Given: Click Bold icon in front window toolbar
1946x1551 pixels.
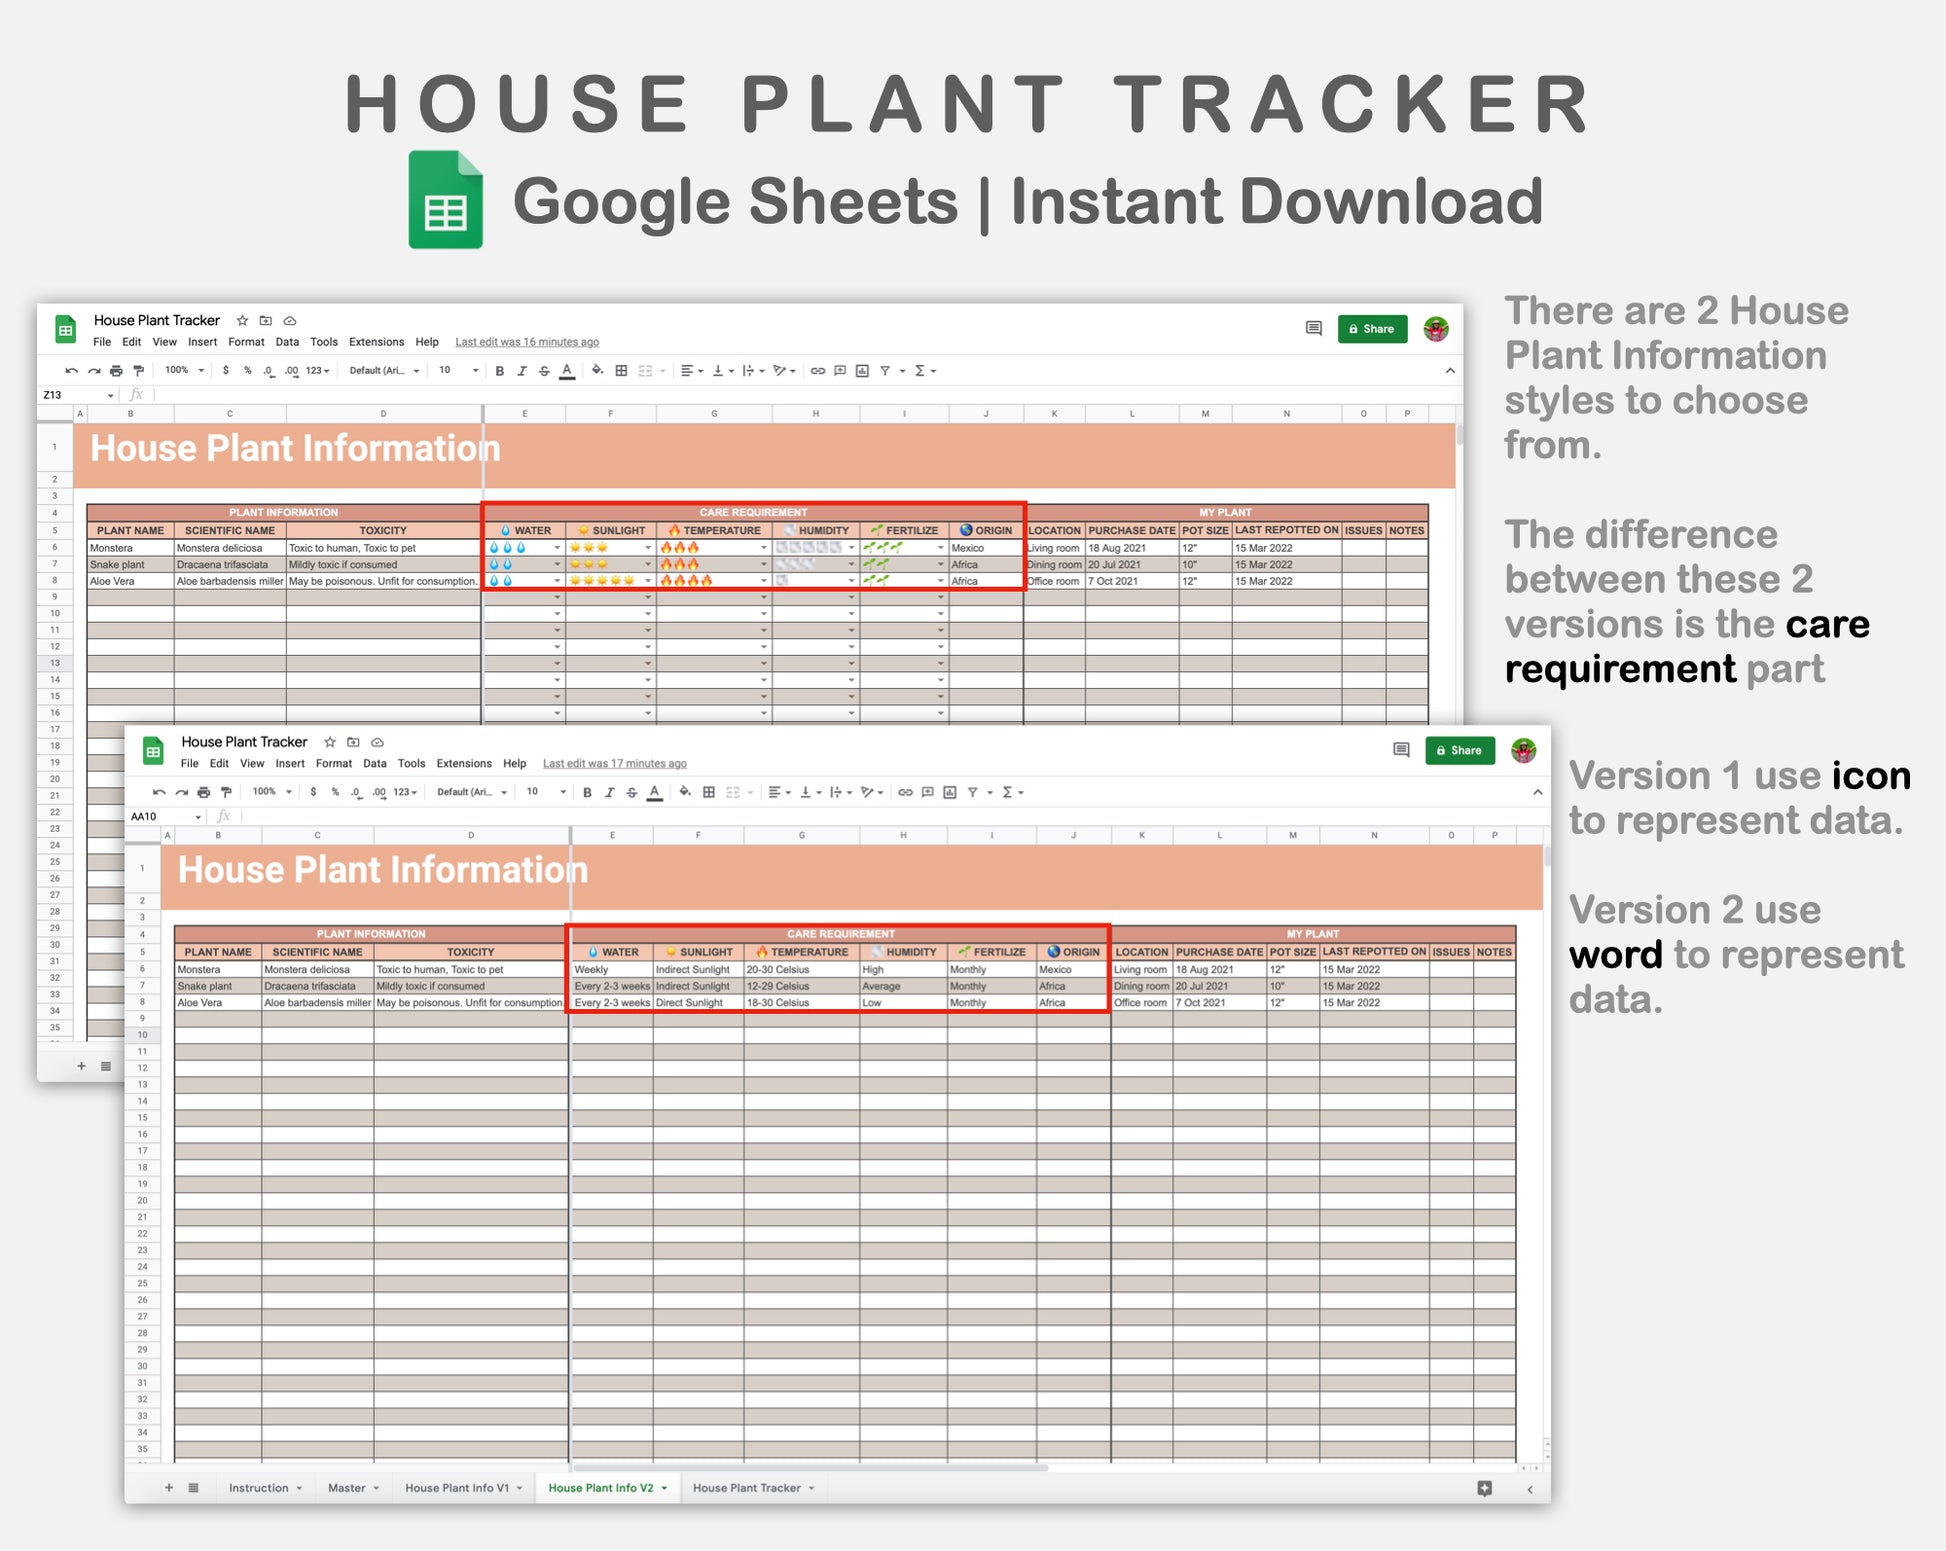Looking at the screenshot, I should tap(587, 793).
